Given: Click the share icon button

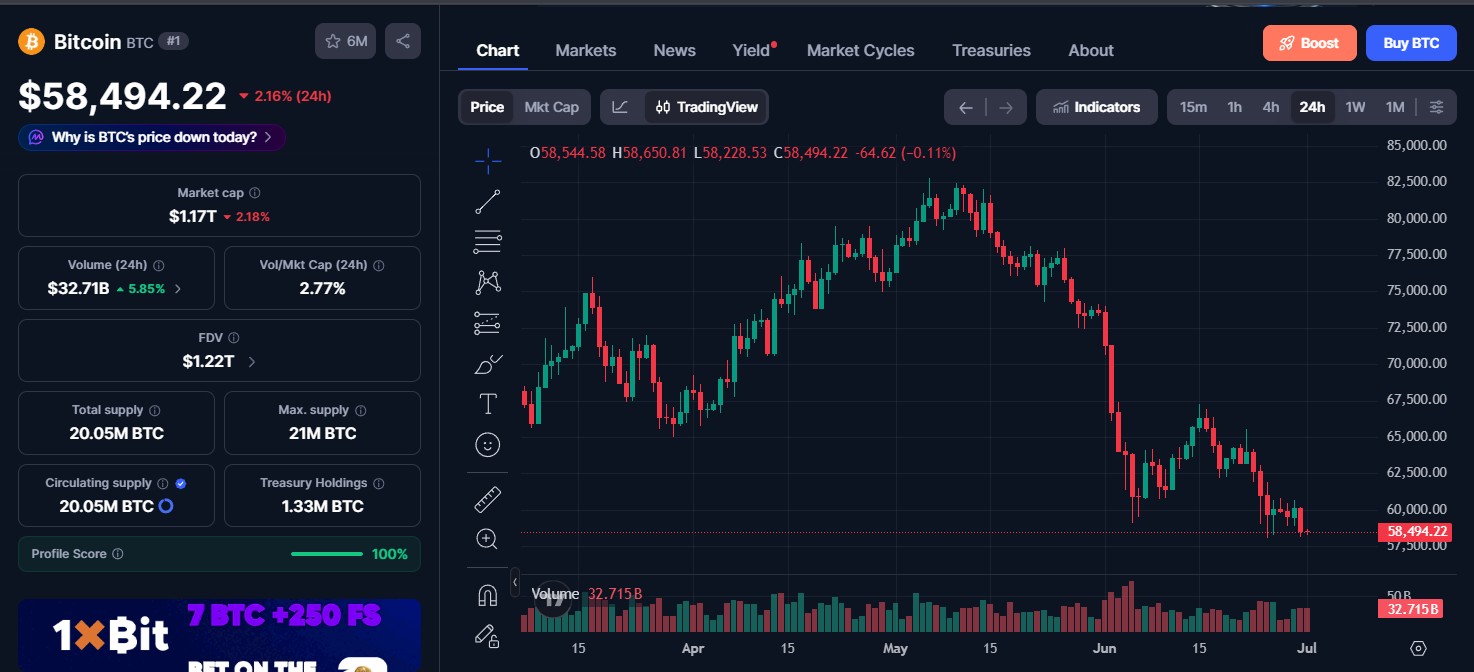Looking at the screenshot, I should pyautogui.click(x=403, y=41).
